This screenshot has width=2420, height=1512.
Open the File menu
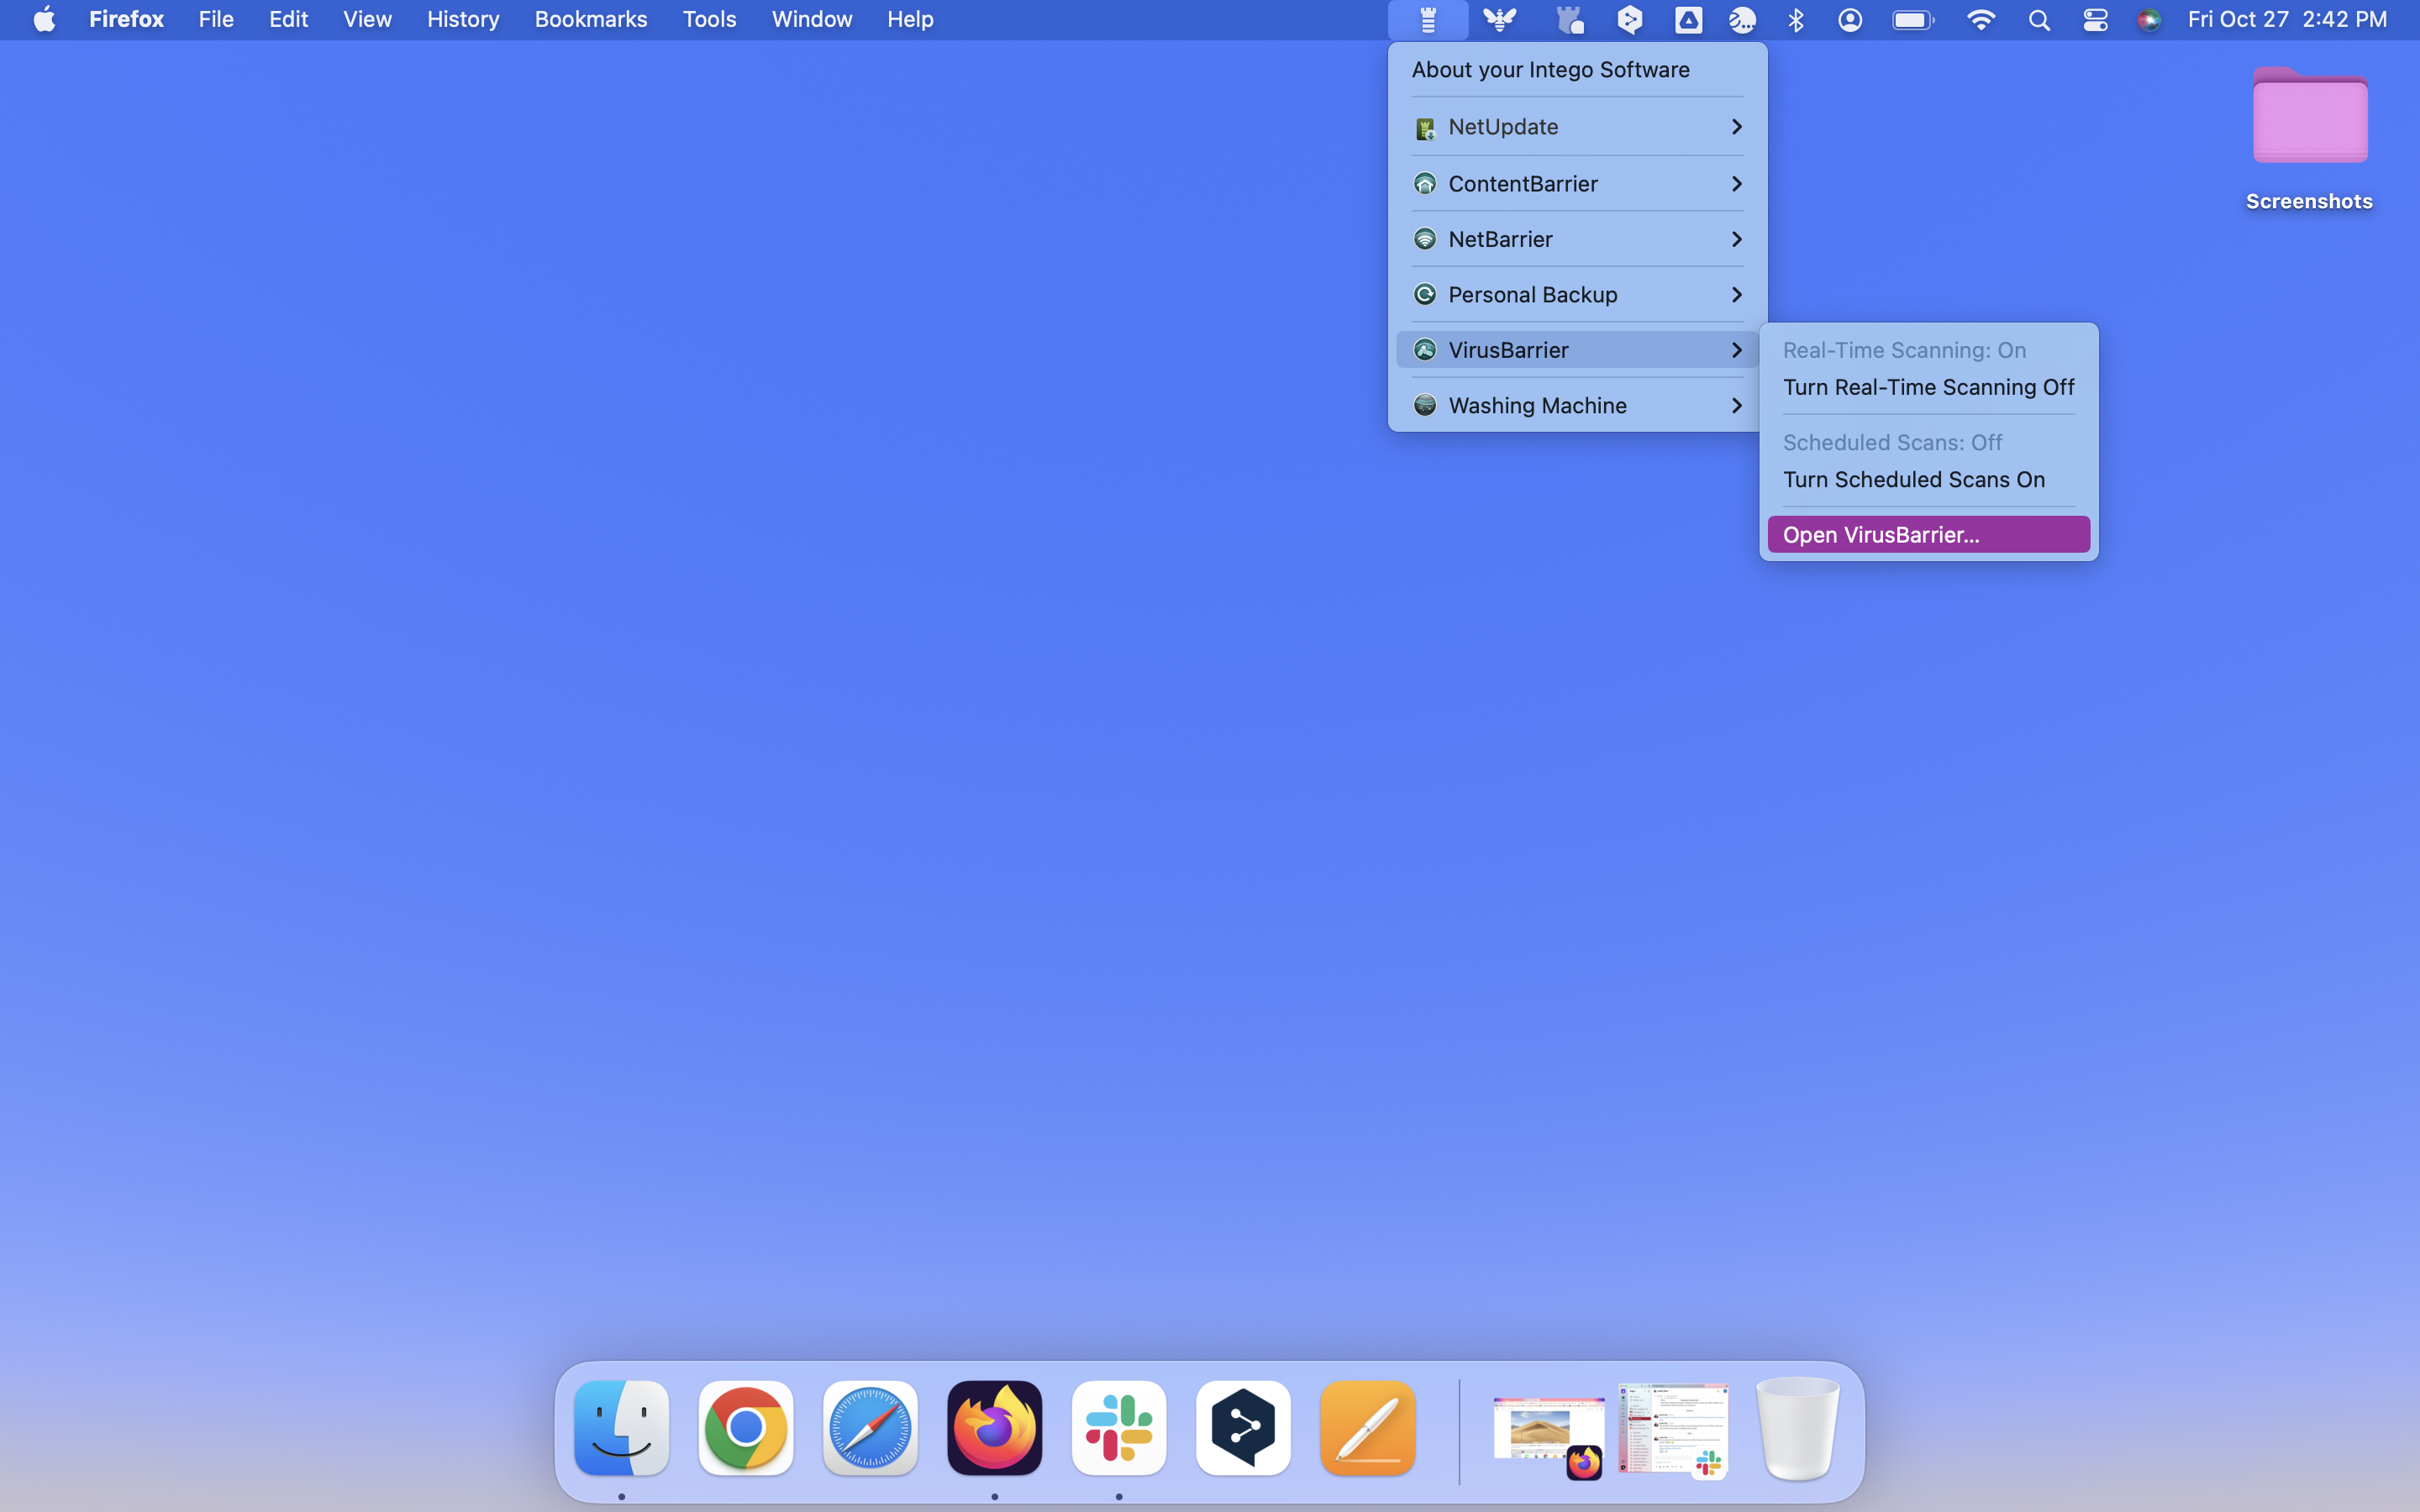point(216,19)
